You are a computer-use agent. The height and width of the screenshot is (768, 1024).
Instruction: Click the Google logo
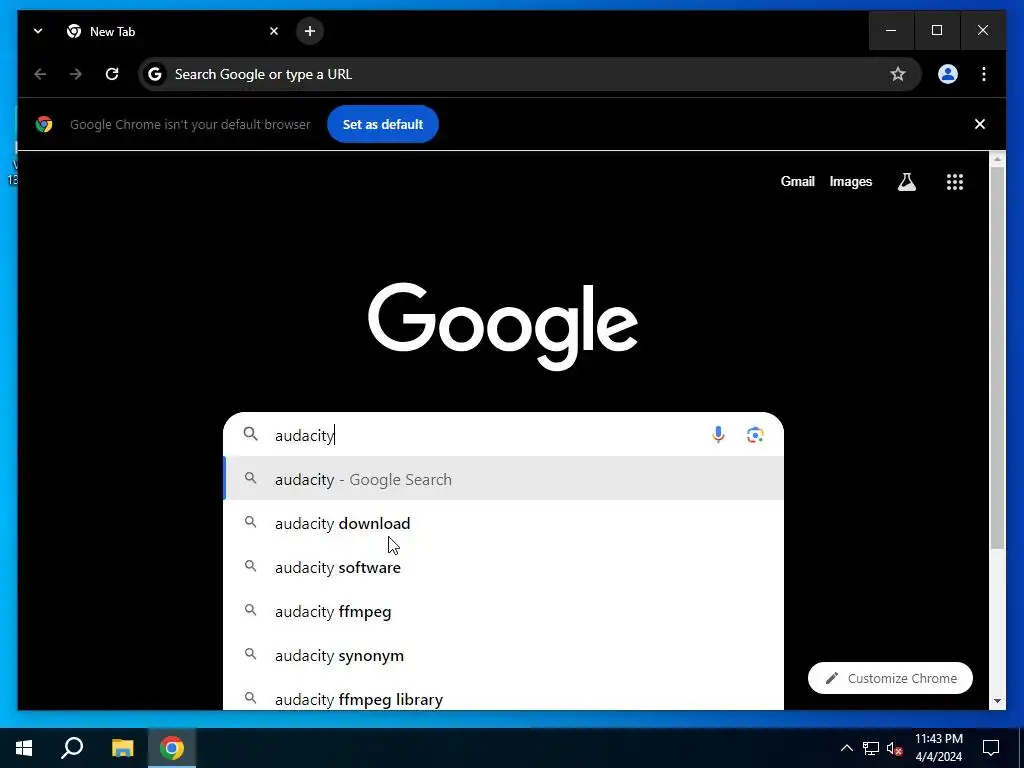pos(503,325)
